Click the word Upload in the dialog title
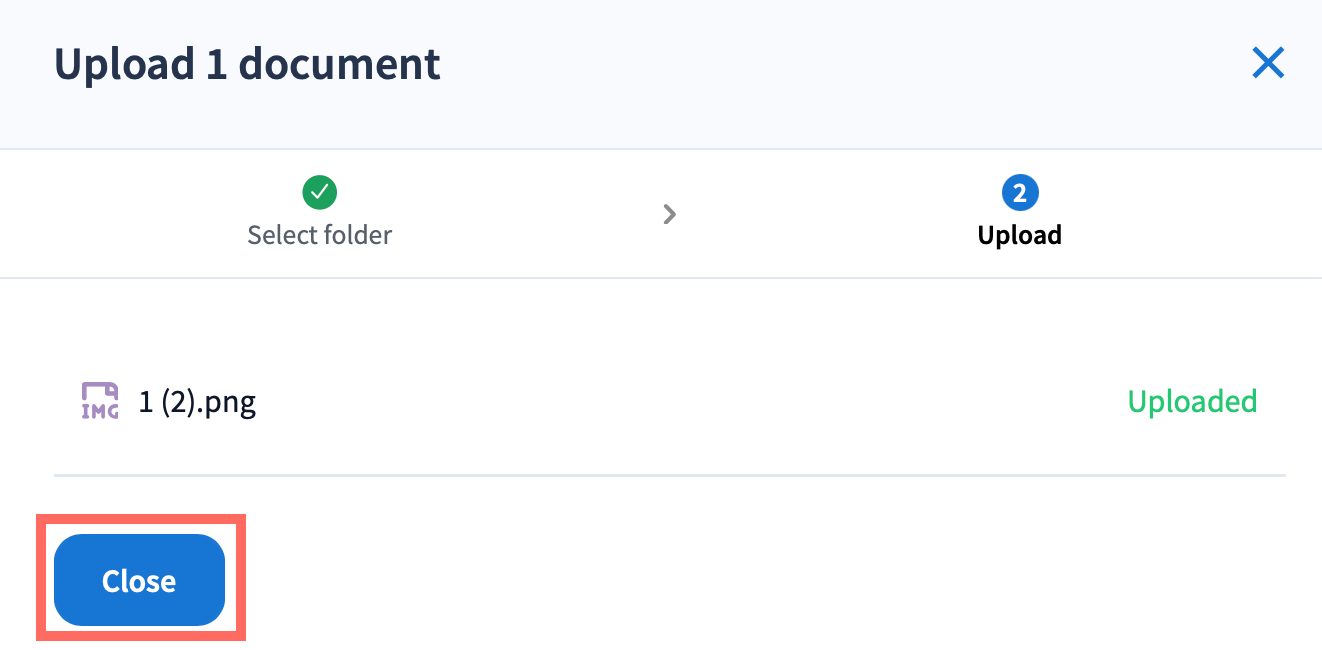Screen dimensions: 1322x650 [x=124, y=64]
